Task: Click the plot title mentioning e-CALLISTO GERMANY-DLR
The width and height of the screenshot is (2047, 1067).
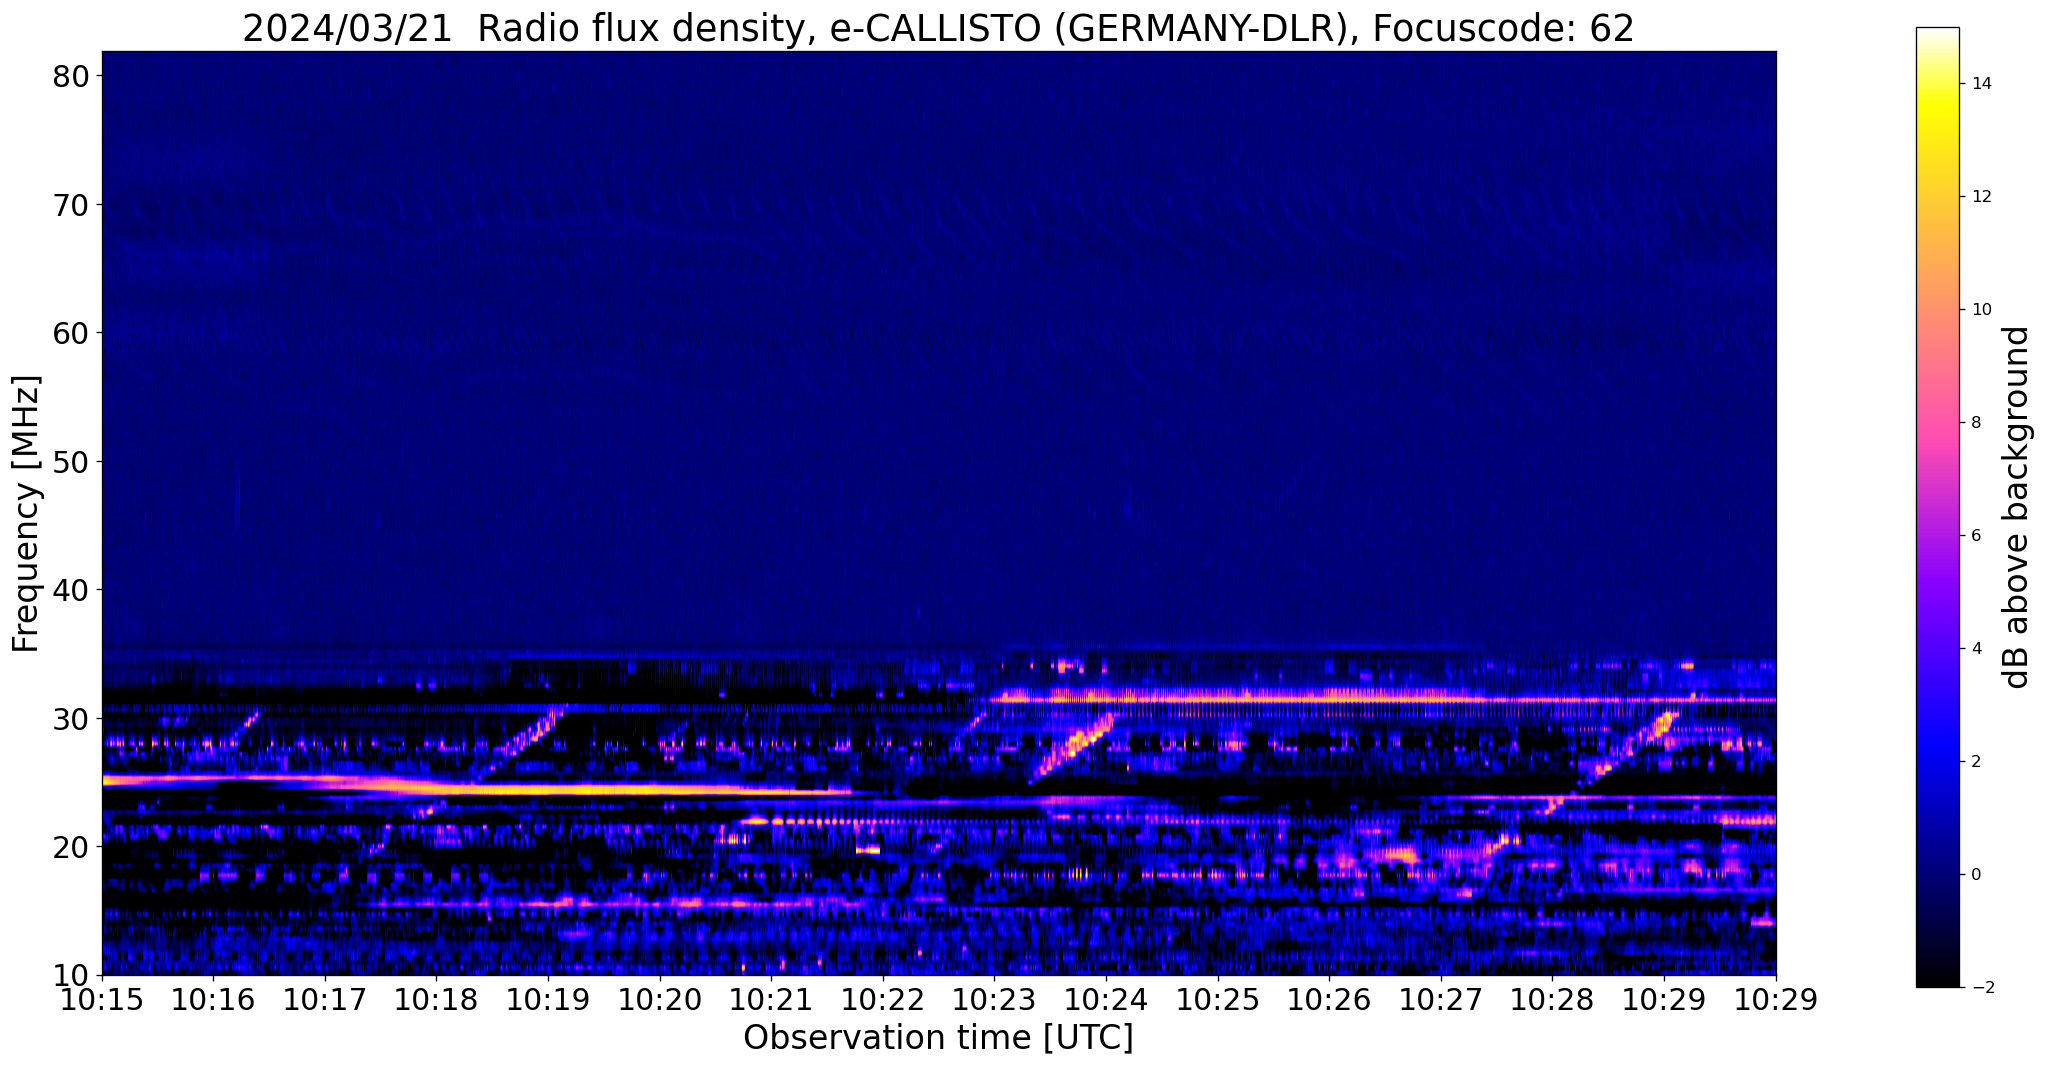Action: pyautogui.click(x=938, y=28)
